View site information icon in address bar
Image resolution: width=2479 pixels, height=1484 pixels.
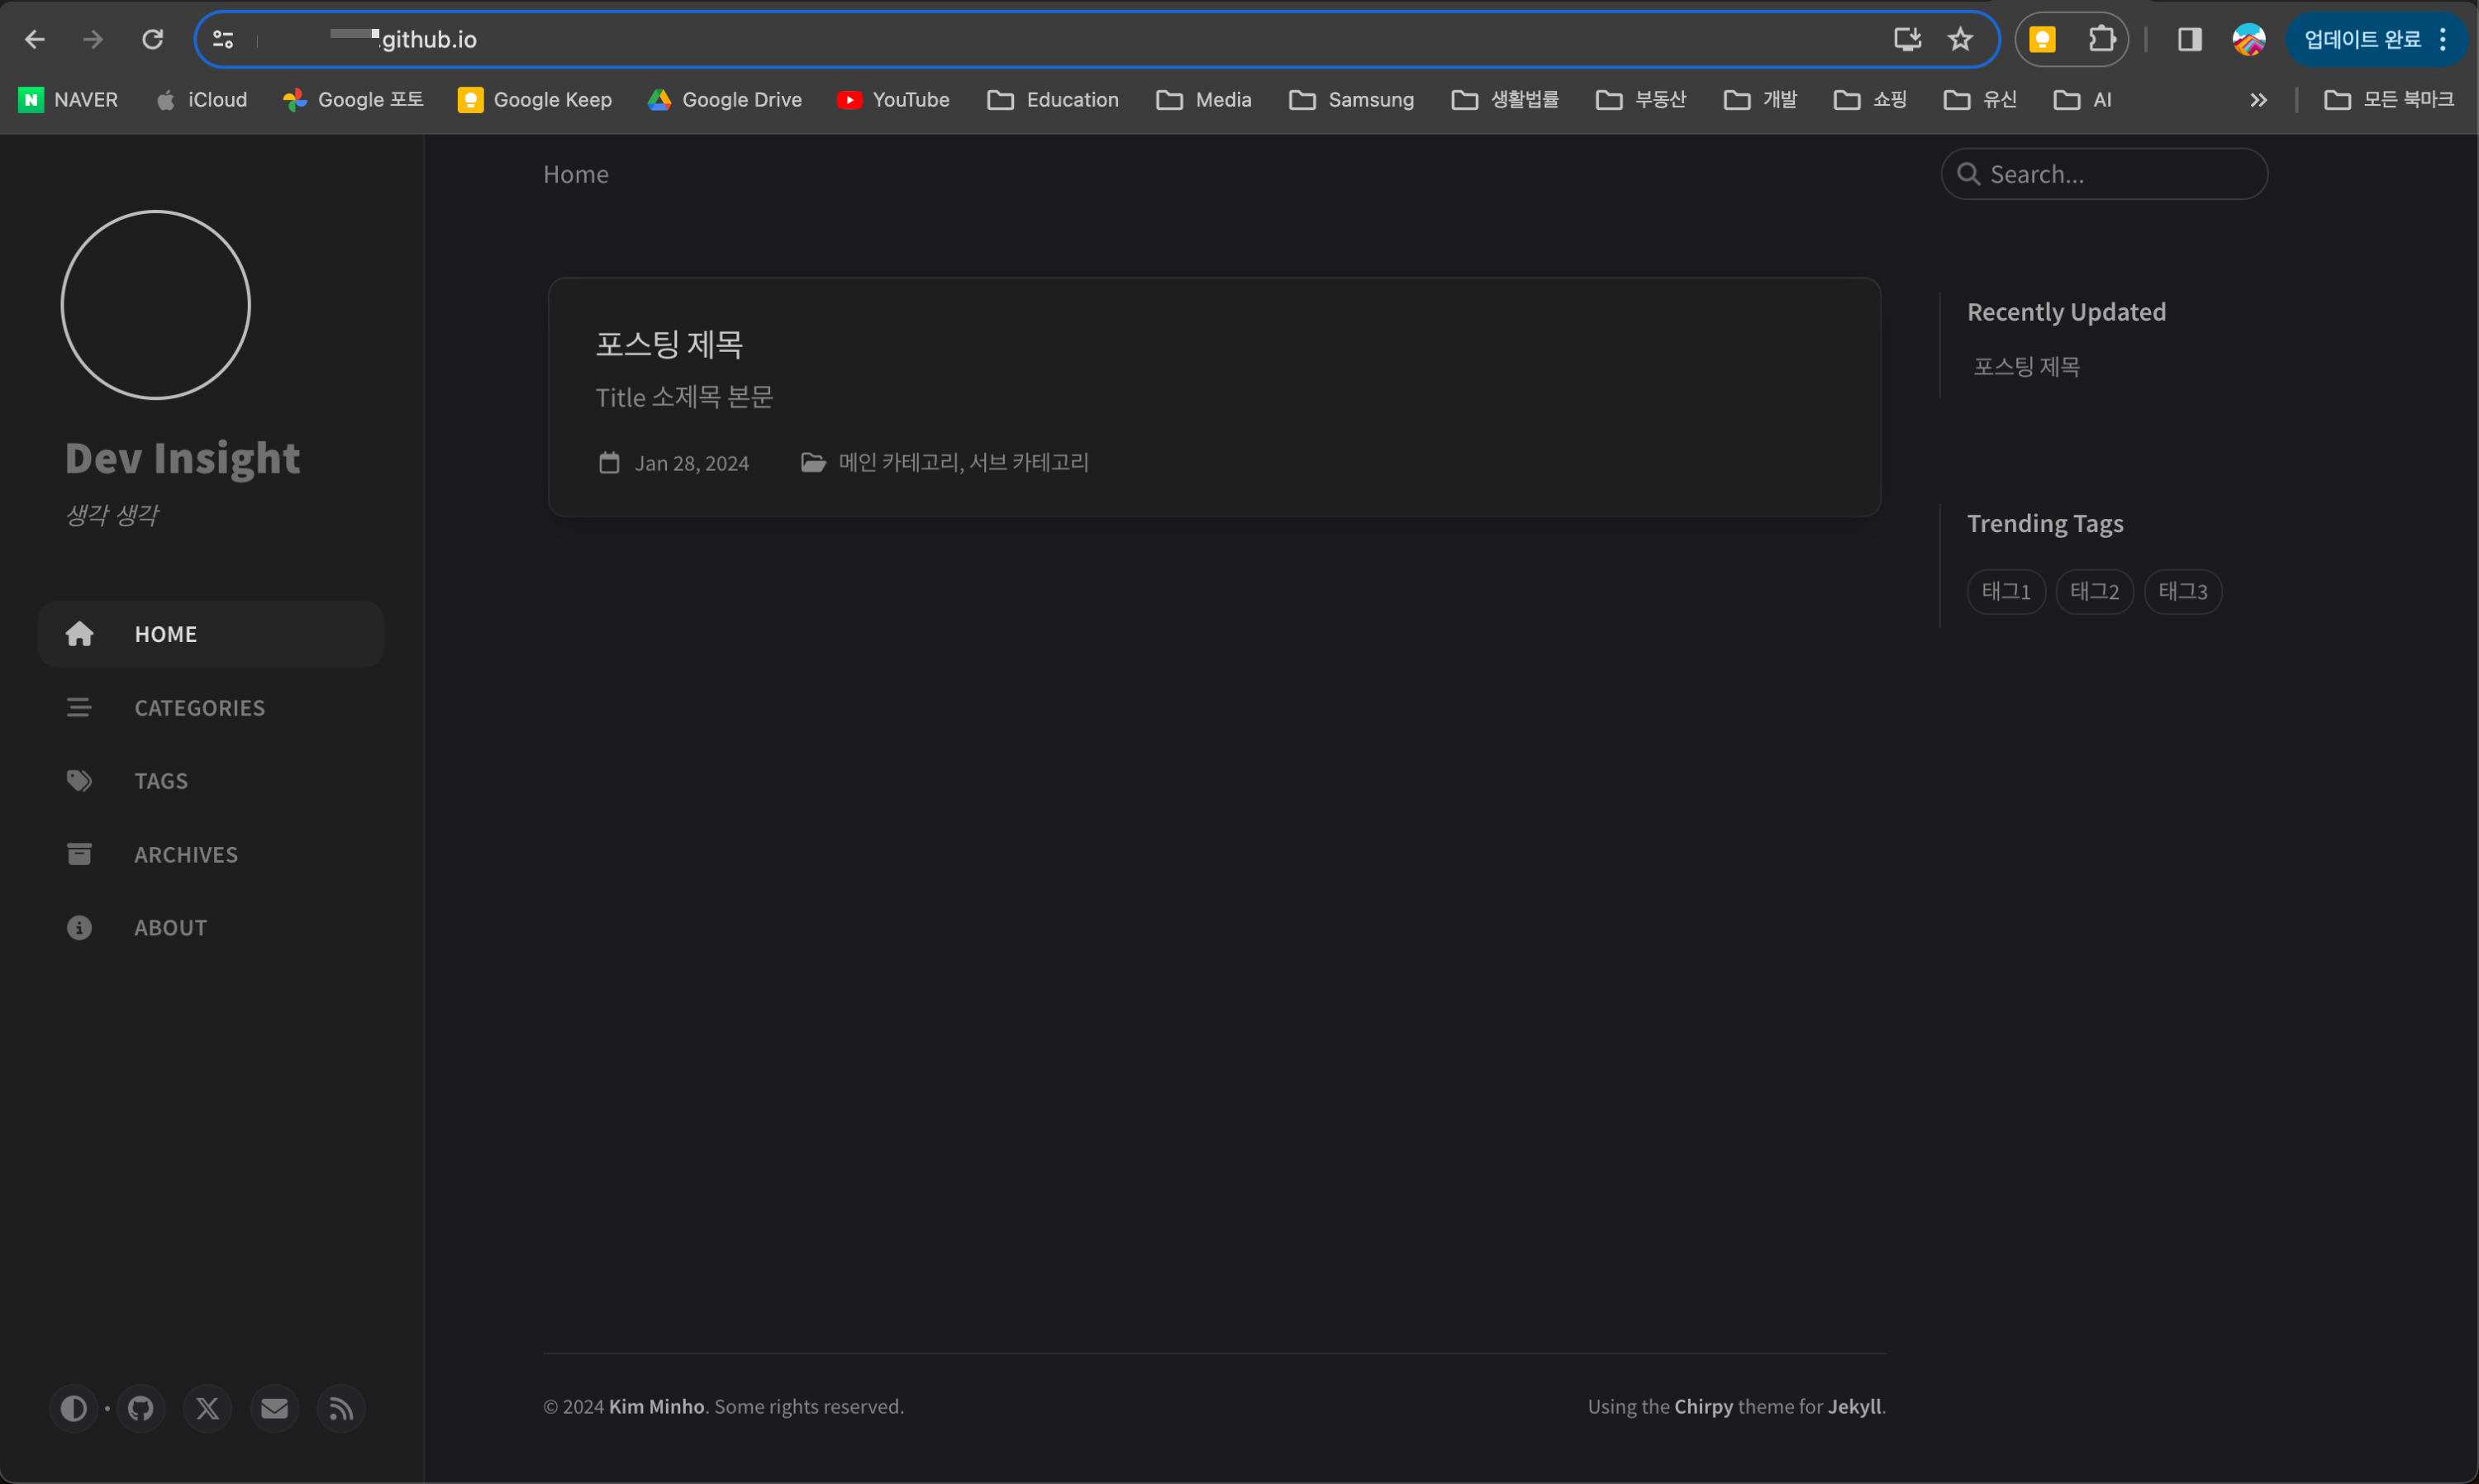click(223, 40)
